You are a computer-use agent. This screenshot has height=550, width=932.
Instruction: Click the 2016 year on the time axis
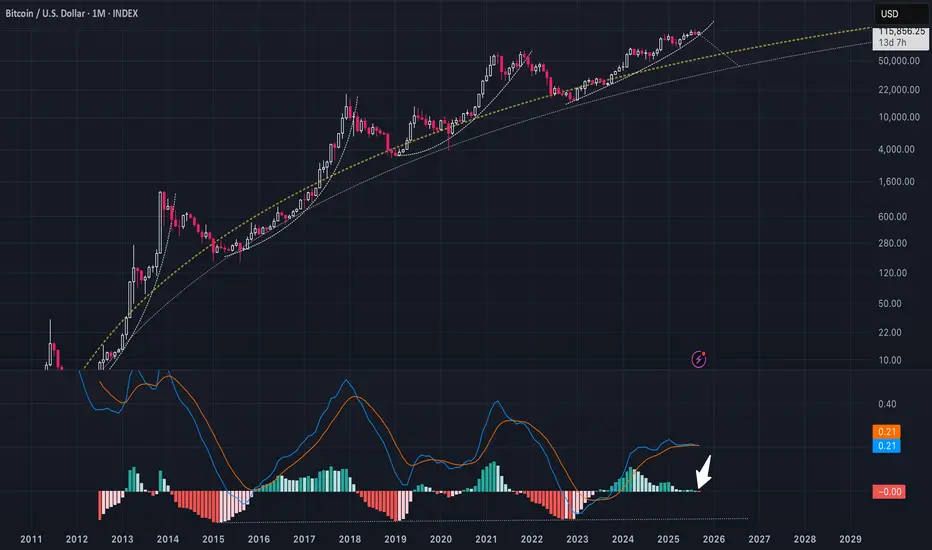259,539
